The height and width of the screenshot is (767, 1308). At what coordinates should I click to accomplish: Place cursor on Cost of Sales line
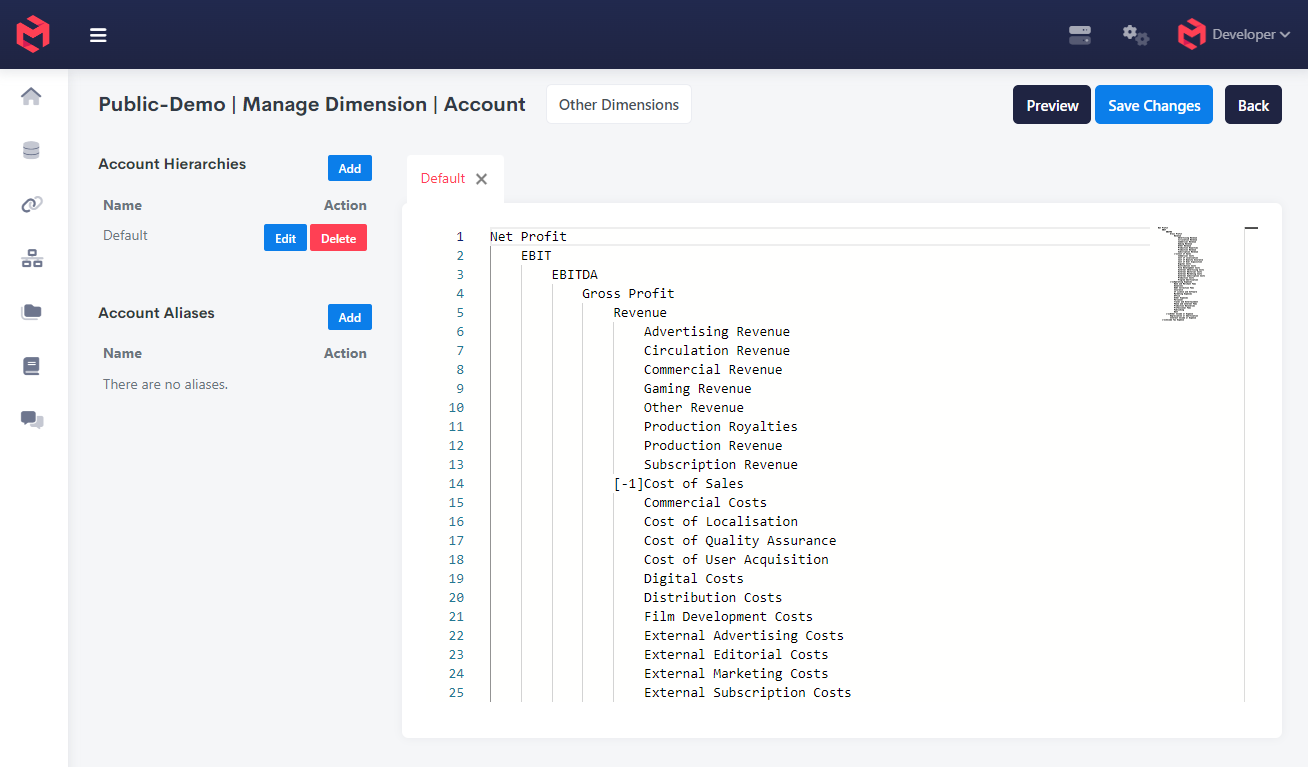pos(693,484)
